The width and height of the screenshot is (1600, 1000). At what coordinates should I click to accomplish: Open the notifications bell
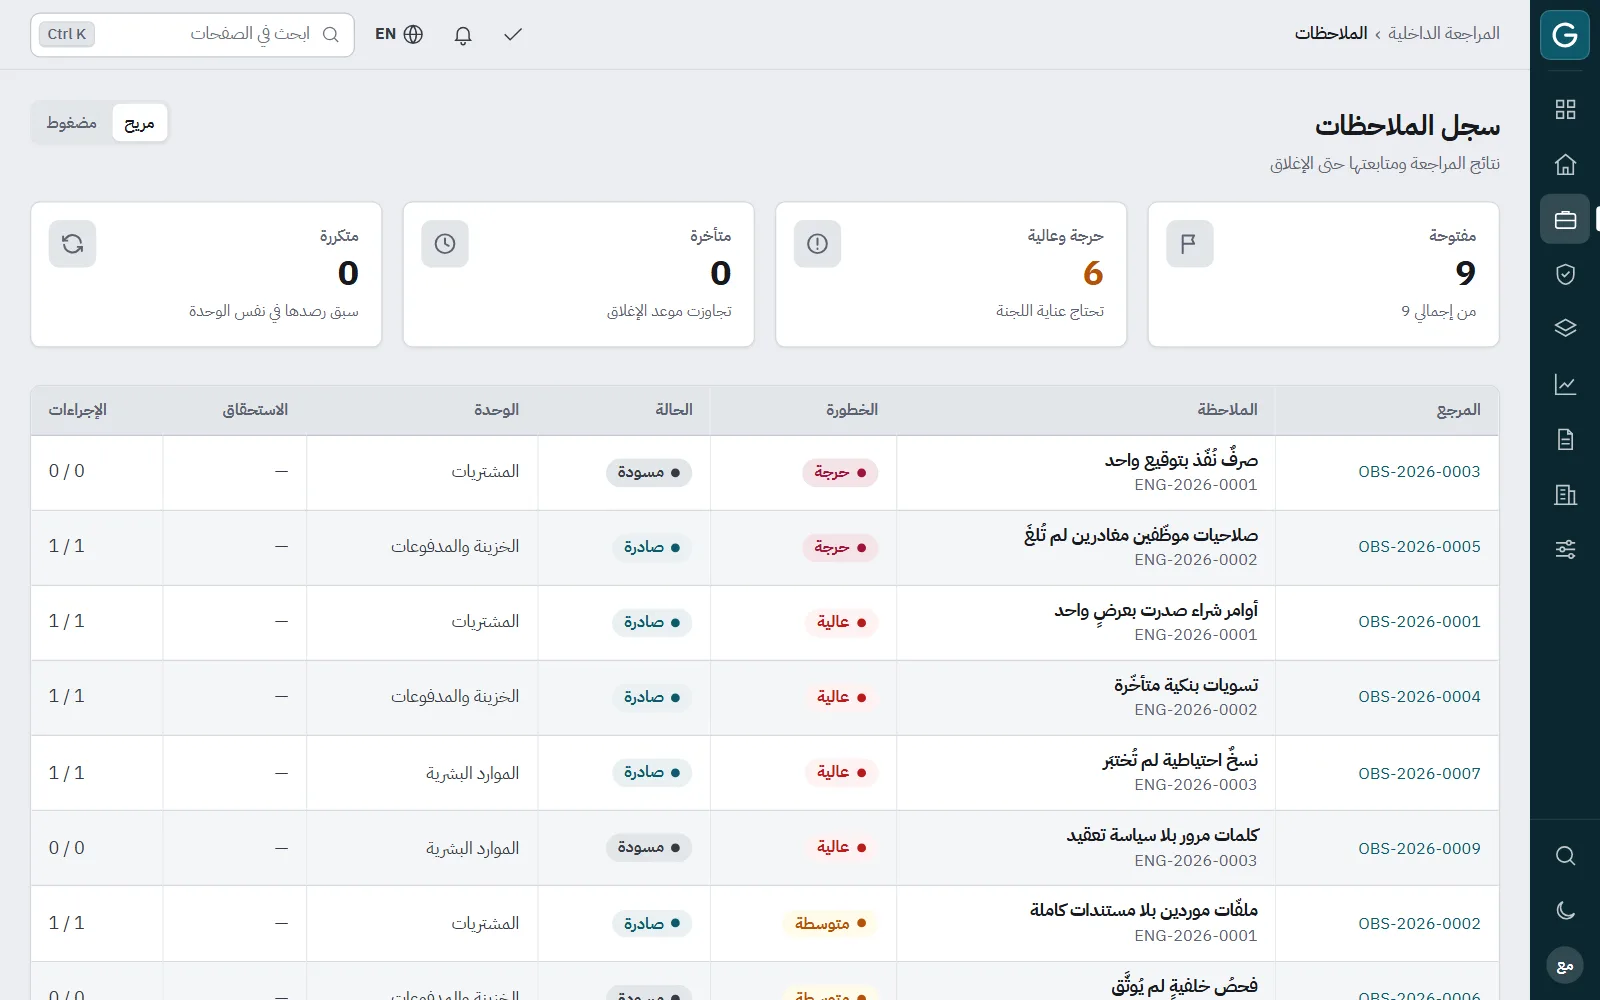[x=463, y=35]
